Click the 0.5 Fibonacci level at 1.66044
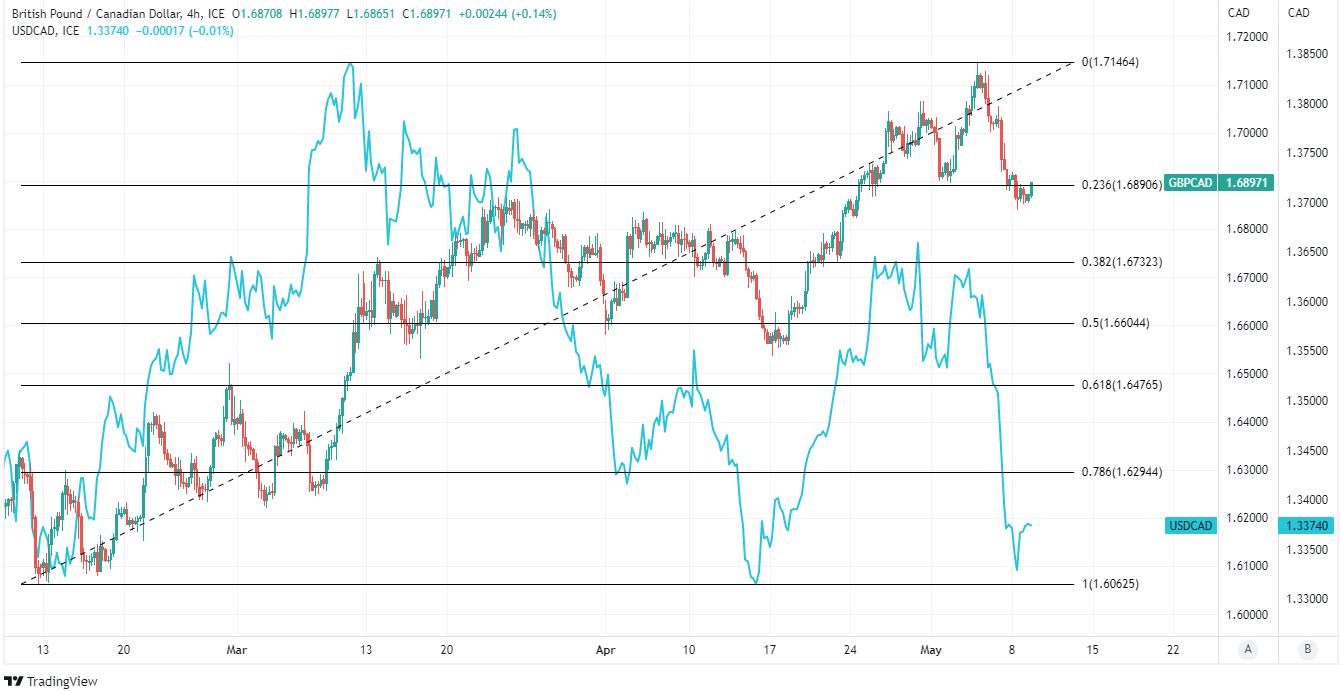 [x=1115, y=323]
